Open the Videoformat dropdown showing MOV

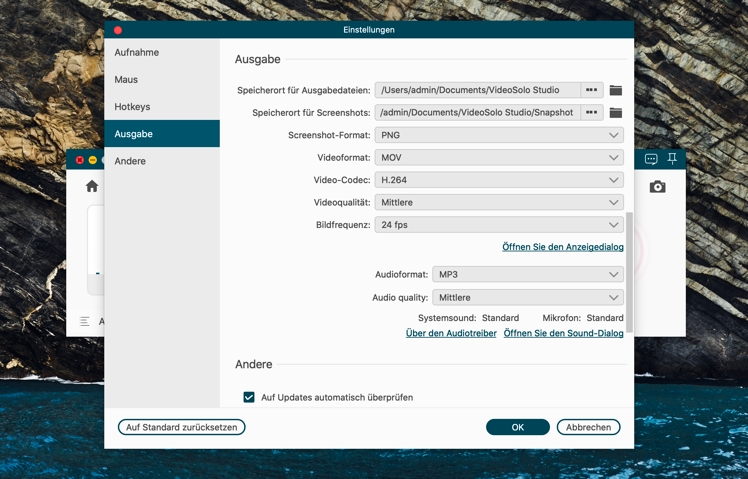(498, 158)
